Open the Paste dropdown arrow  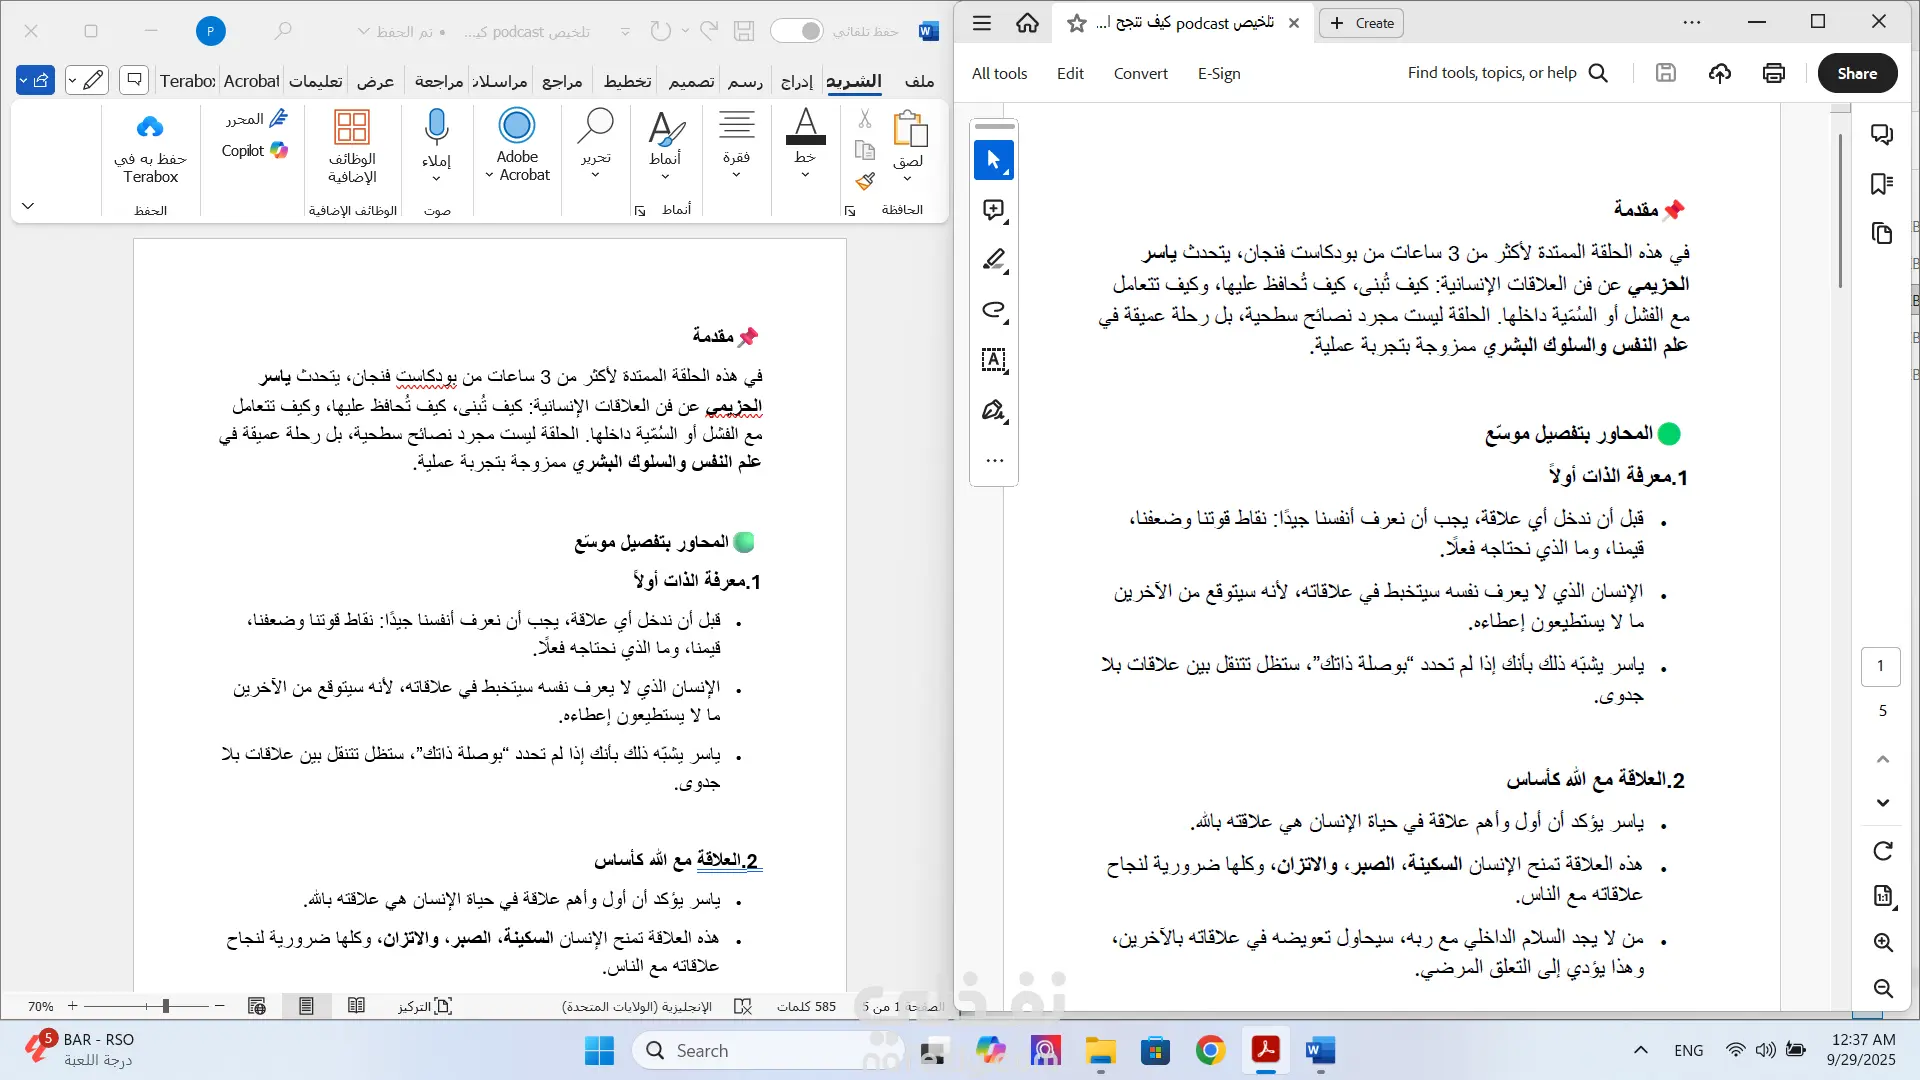click(907, 179)
